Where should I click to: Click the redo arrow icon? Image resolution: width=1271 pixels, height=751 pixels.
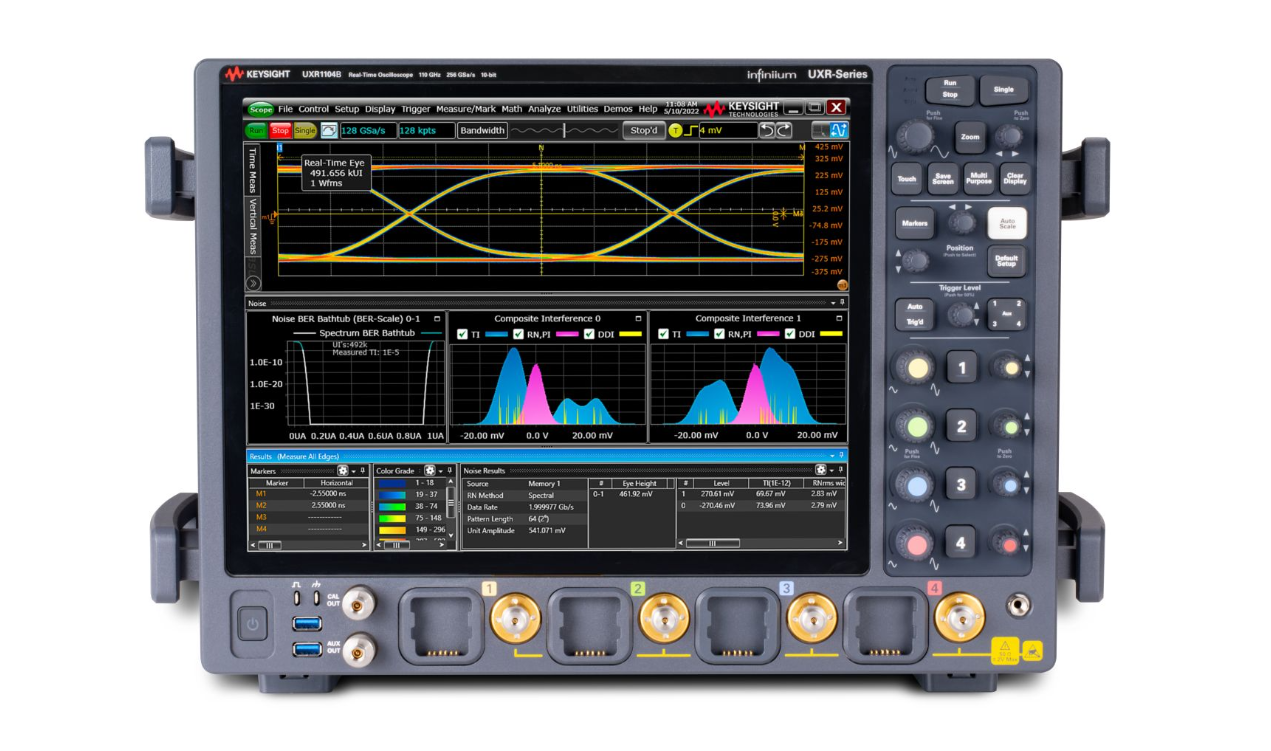point(782,130)
